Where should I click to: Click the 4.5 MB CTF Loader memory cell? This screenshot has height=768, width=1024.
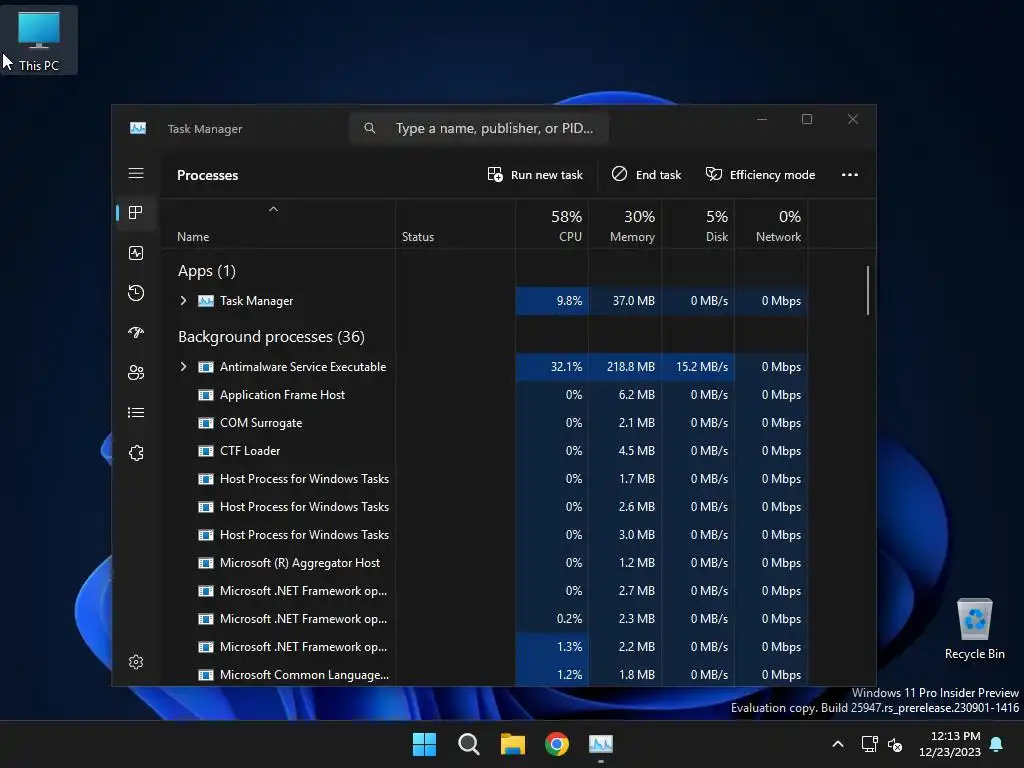coord(625,451)
